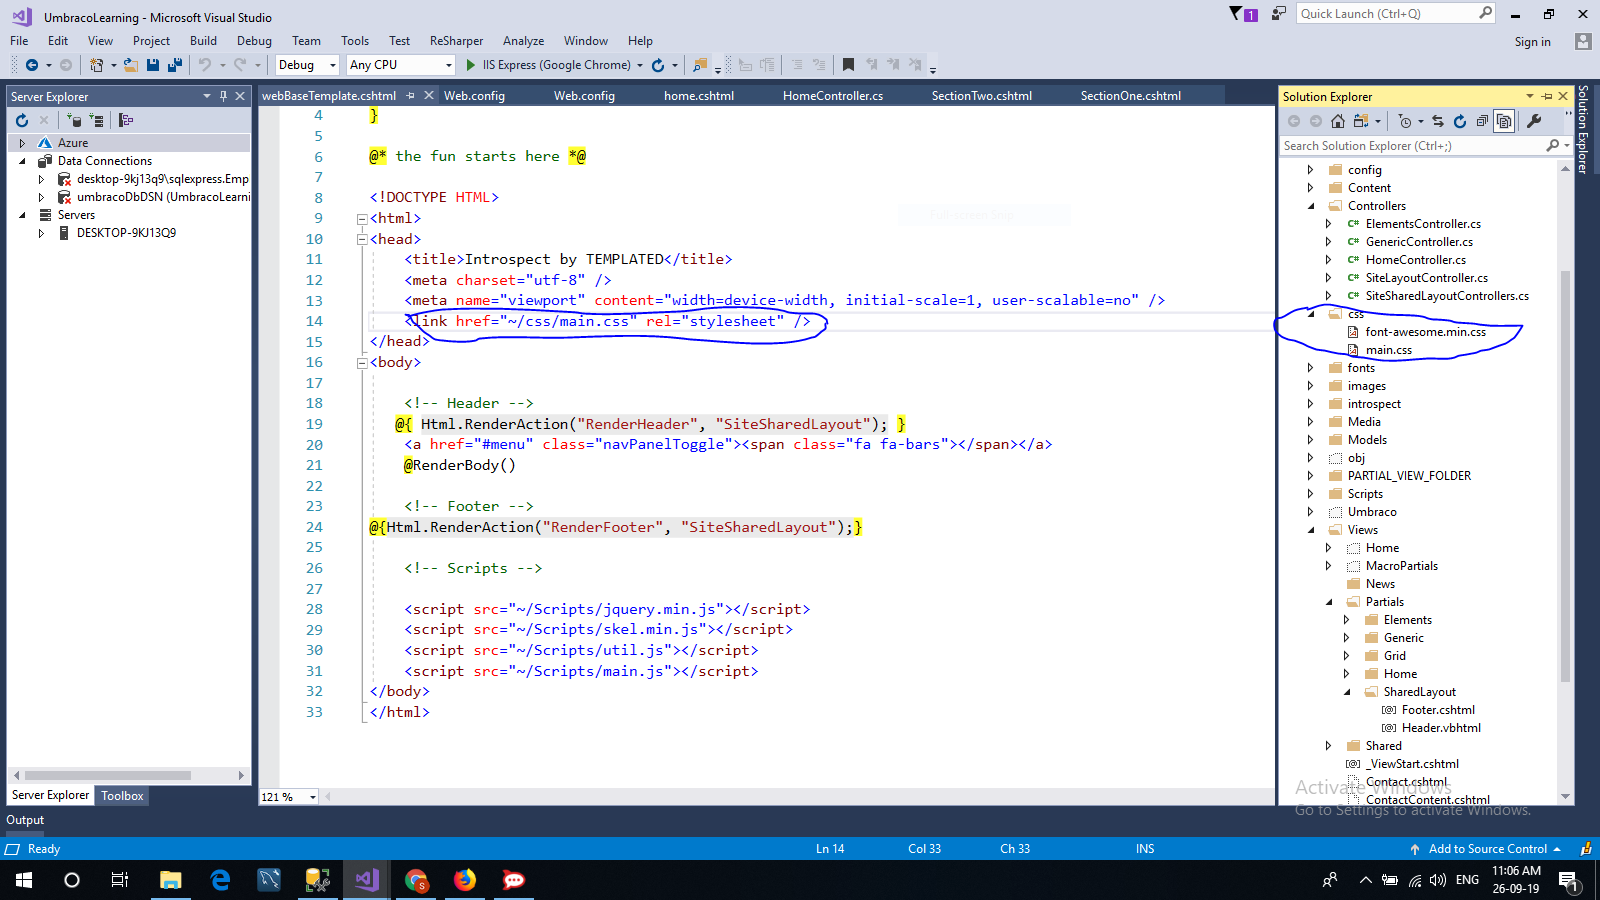Screen dimensions: 1600x900
Task: Toggle a bookmark with the bookmark icon
Action: coord(848,65)
